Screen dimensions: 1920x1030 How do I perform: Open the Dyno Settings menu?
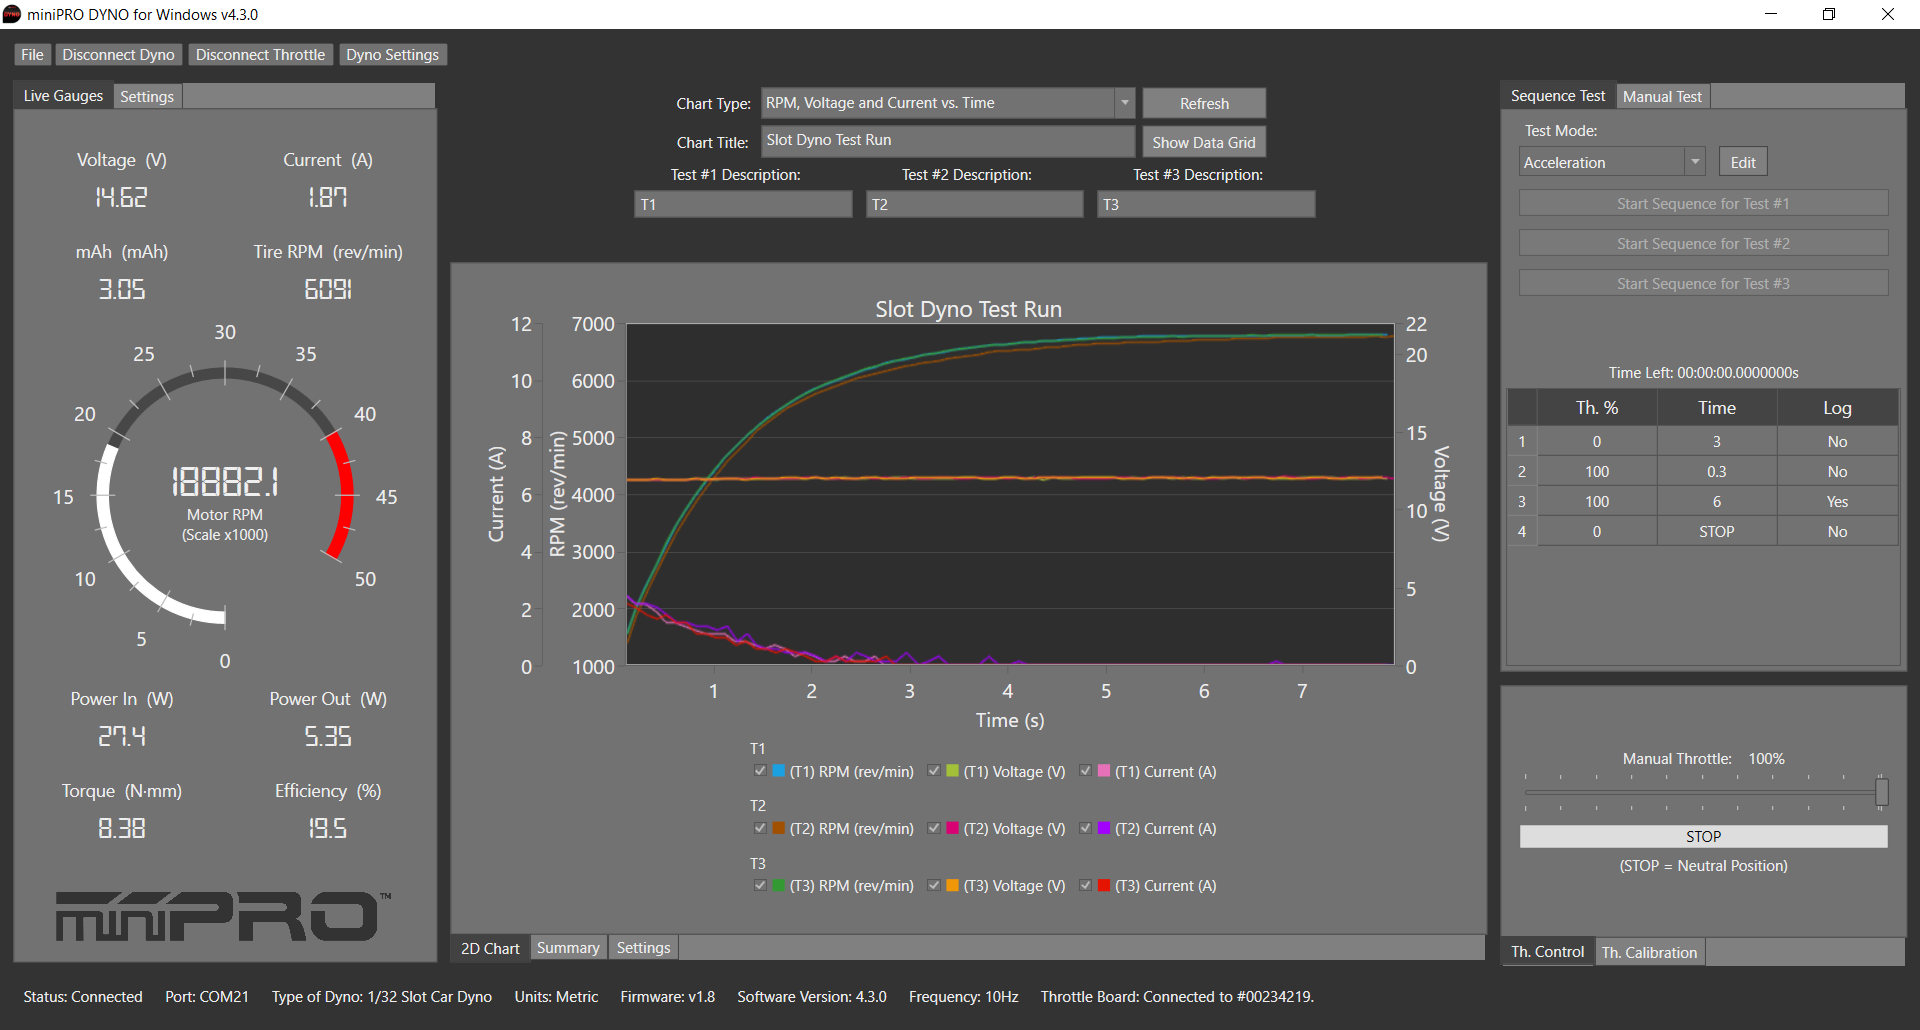pyautogui.click(x=392, y=55)
